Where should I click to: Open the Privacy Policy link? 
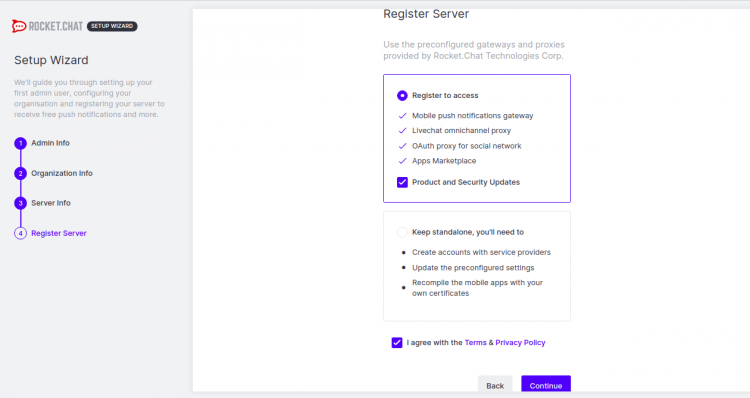(520, 343)
